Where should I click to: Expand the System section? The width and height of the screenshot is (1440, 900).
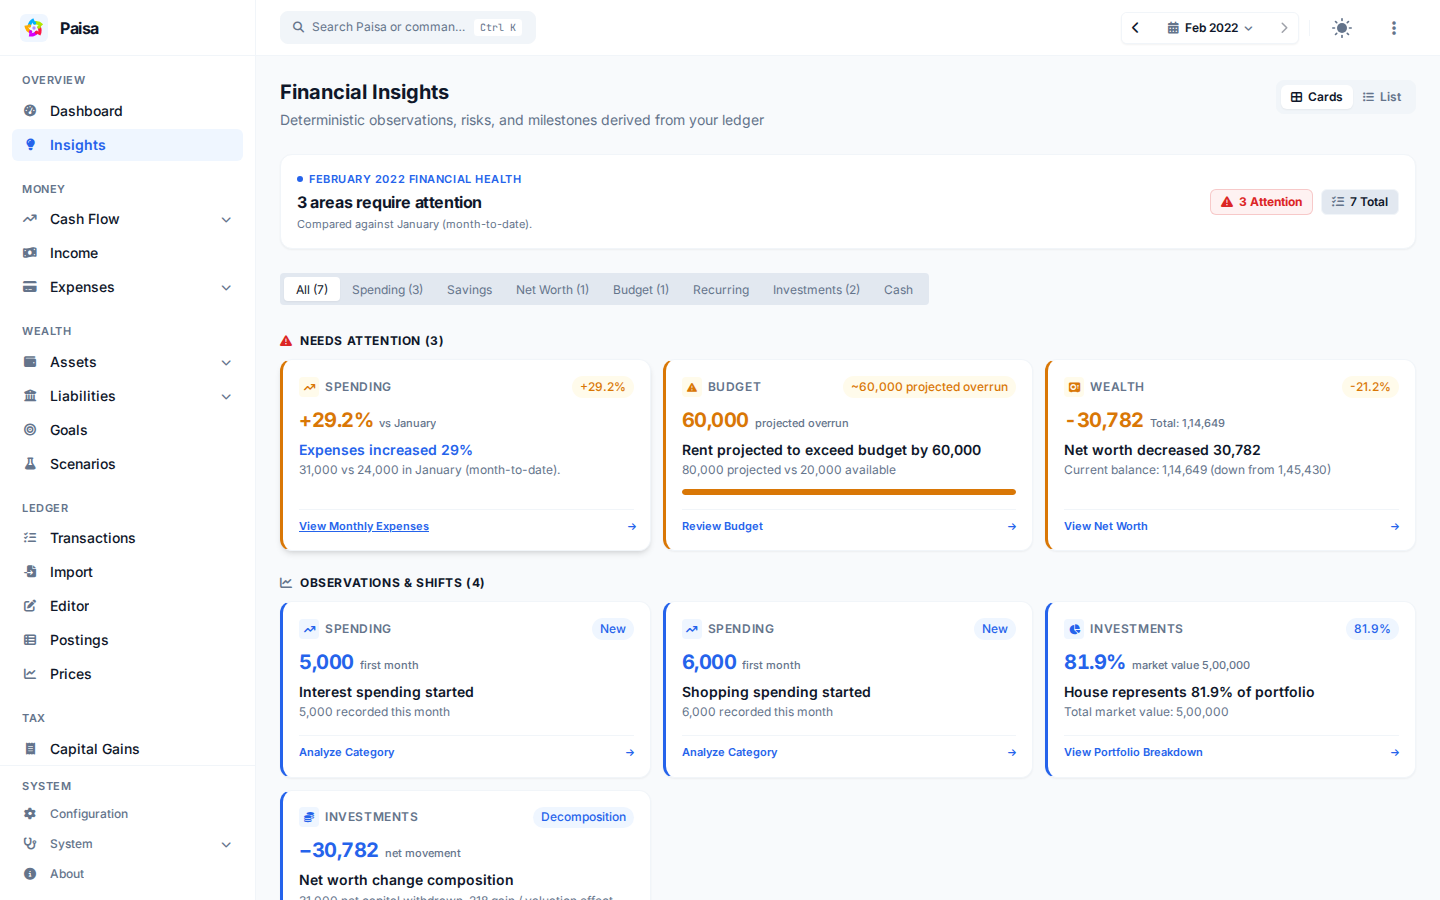pos(226,844)
